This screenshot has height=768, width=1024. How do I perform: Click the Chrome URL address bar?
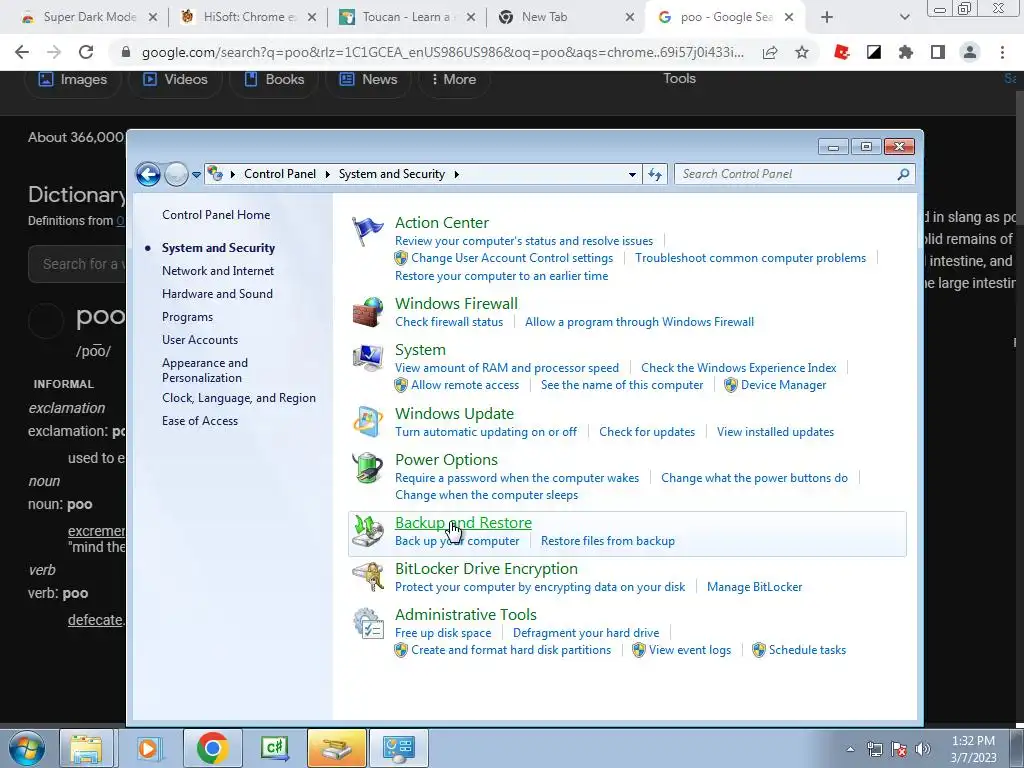(442, 52)
